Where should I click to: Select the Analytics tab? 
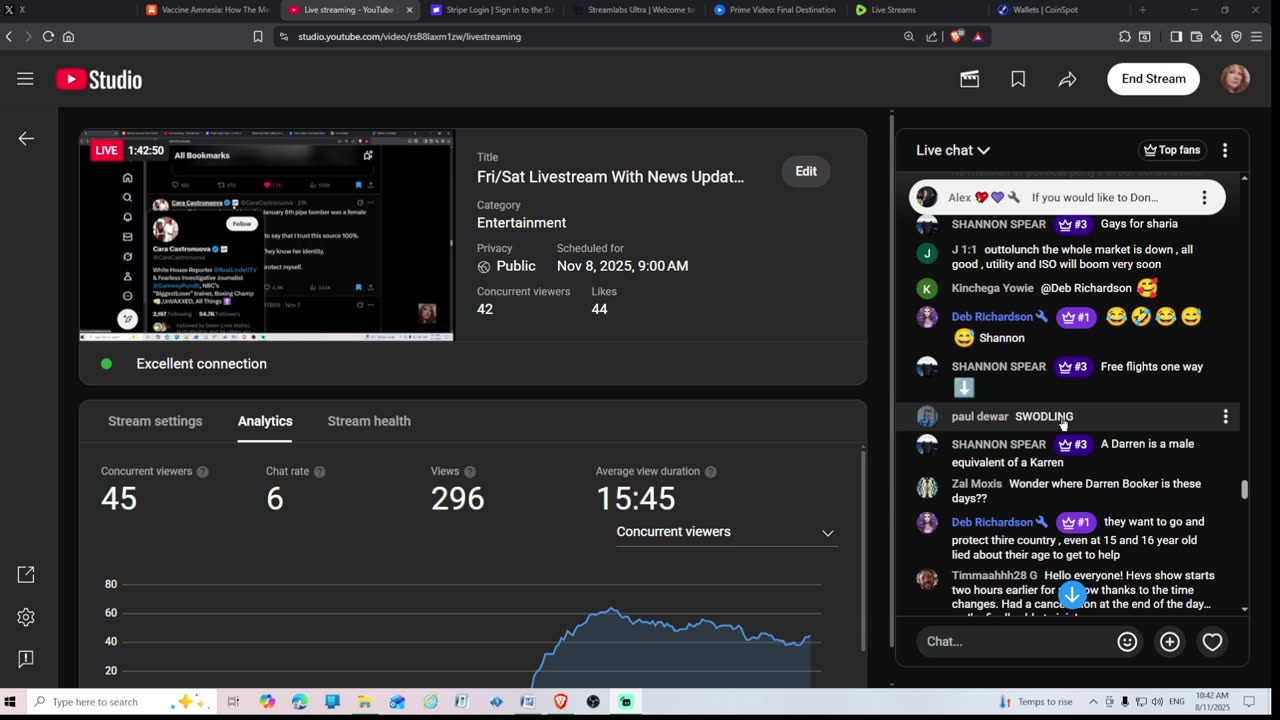(x=265, y=421)
